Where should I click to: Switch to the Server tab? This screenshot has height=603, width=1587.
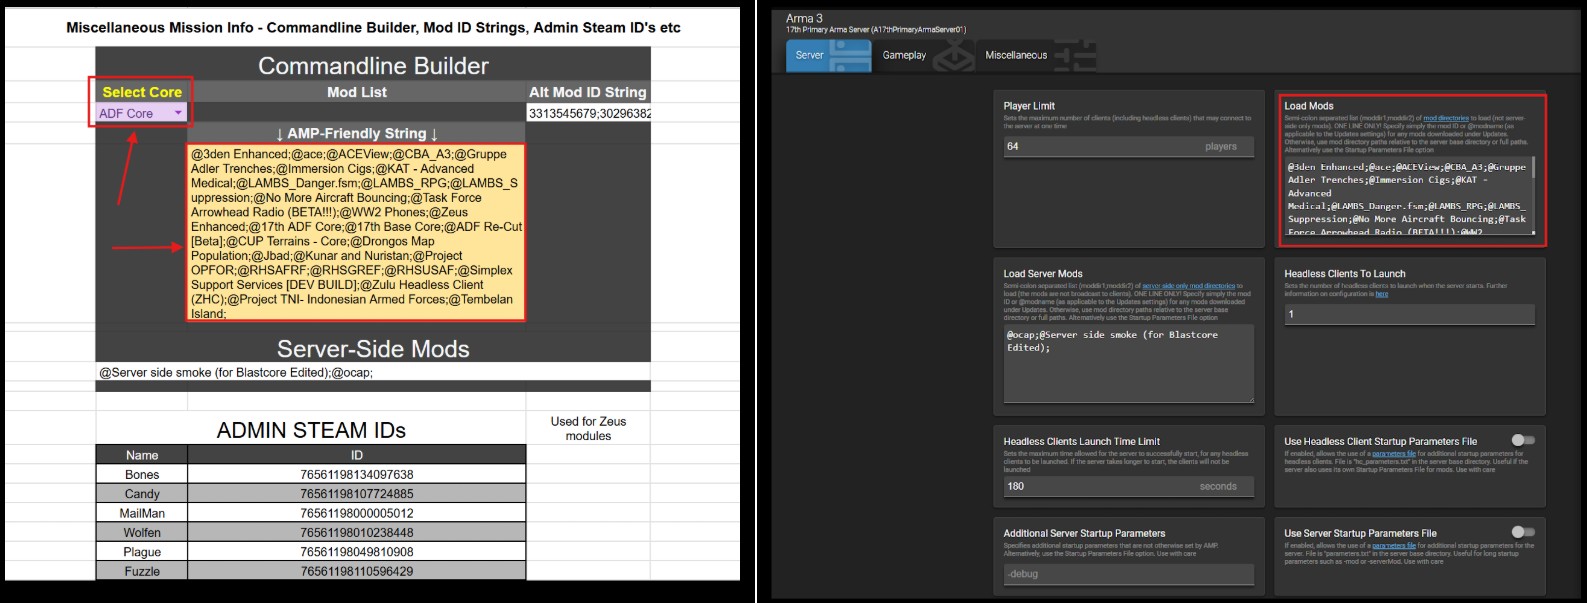[x=829, y=55]
